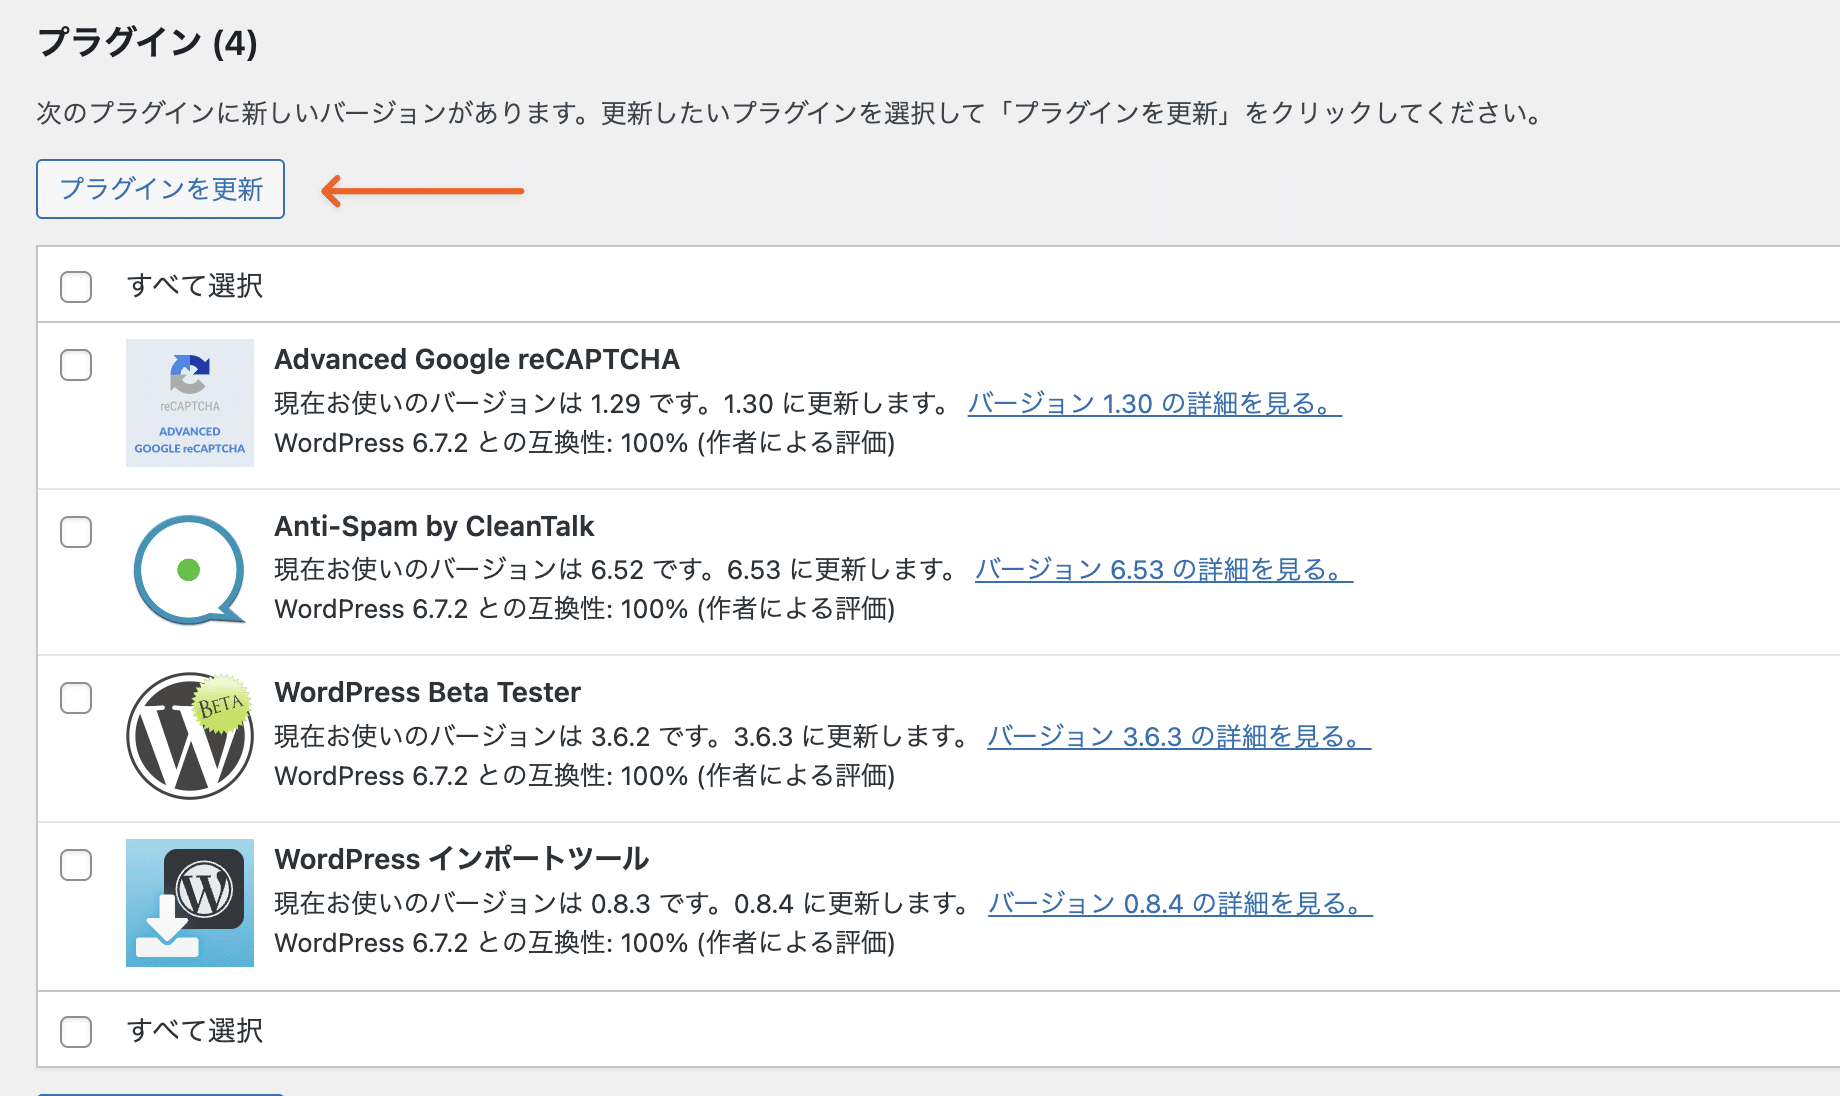Mark the WordPress インポートツール checkbox
1840x1096 pixels.
[76, 865]
